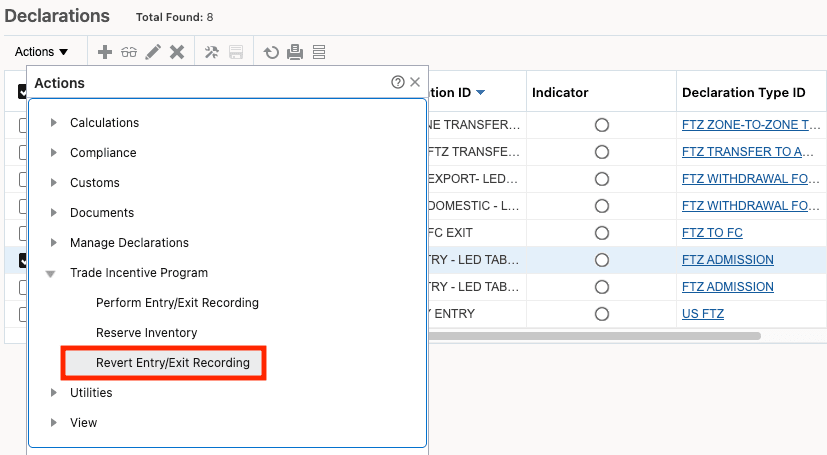Click the greyed floppy-disk save icon

[236, 52]
